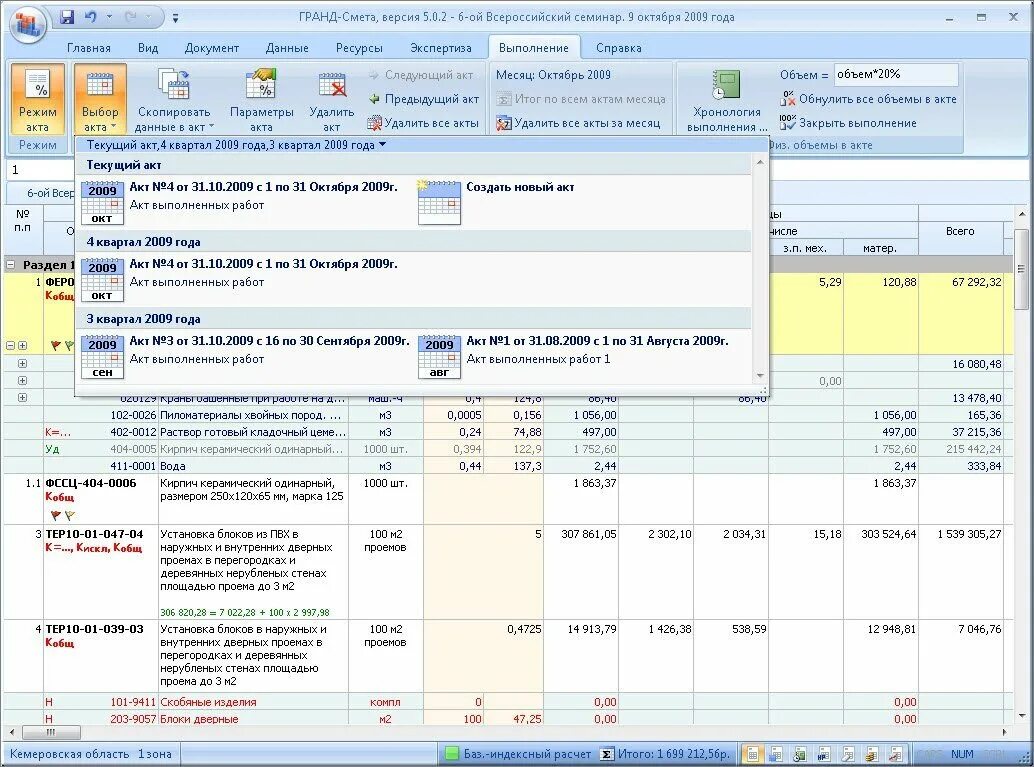Viewport: 1034px width, 767px height.
Task: Click scroll-up arrow of act list popup
Action: 760,162
